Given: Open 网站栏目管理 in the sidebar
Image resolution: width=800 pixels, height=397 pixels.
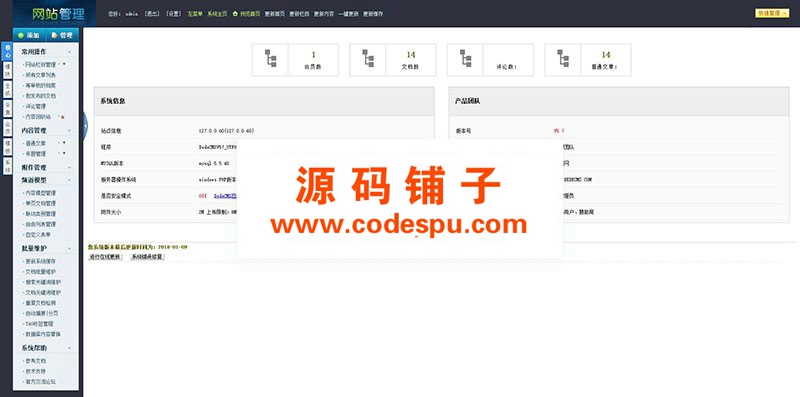Looking at the screenshot, I should [40, 65].
